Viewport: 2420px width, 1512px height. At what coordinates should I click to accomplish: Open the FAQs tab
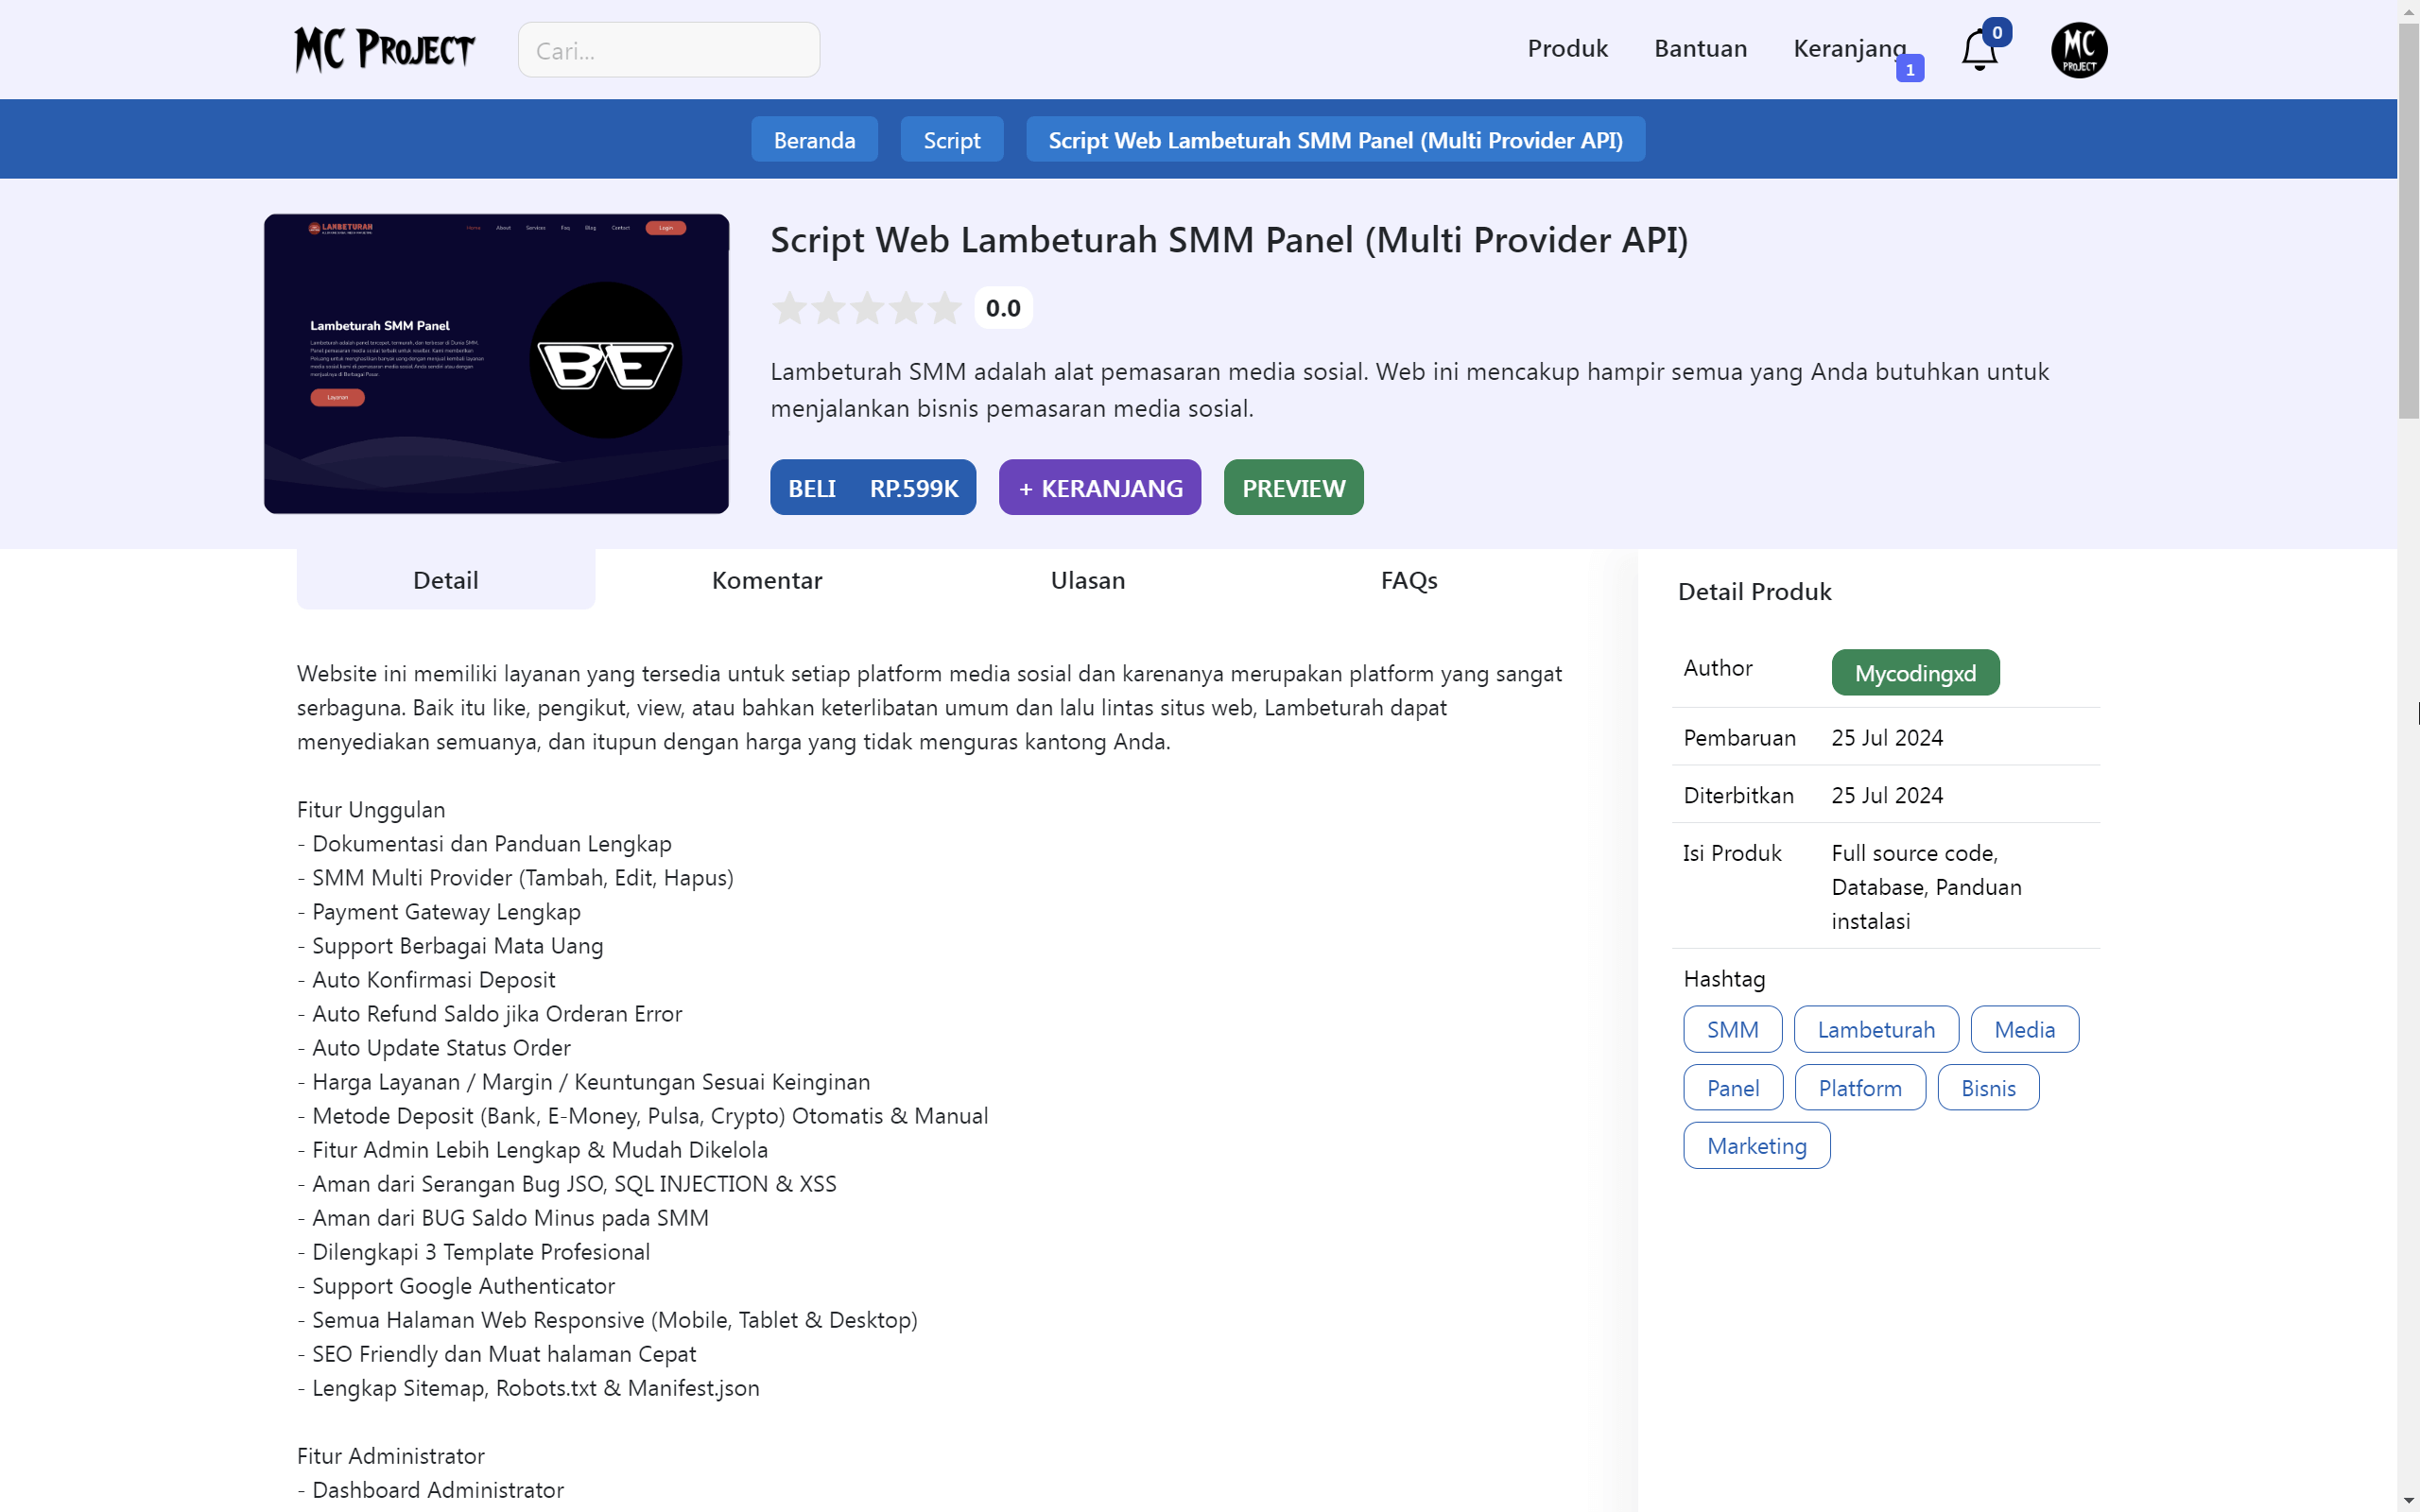pos(1408,580)
